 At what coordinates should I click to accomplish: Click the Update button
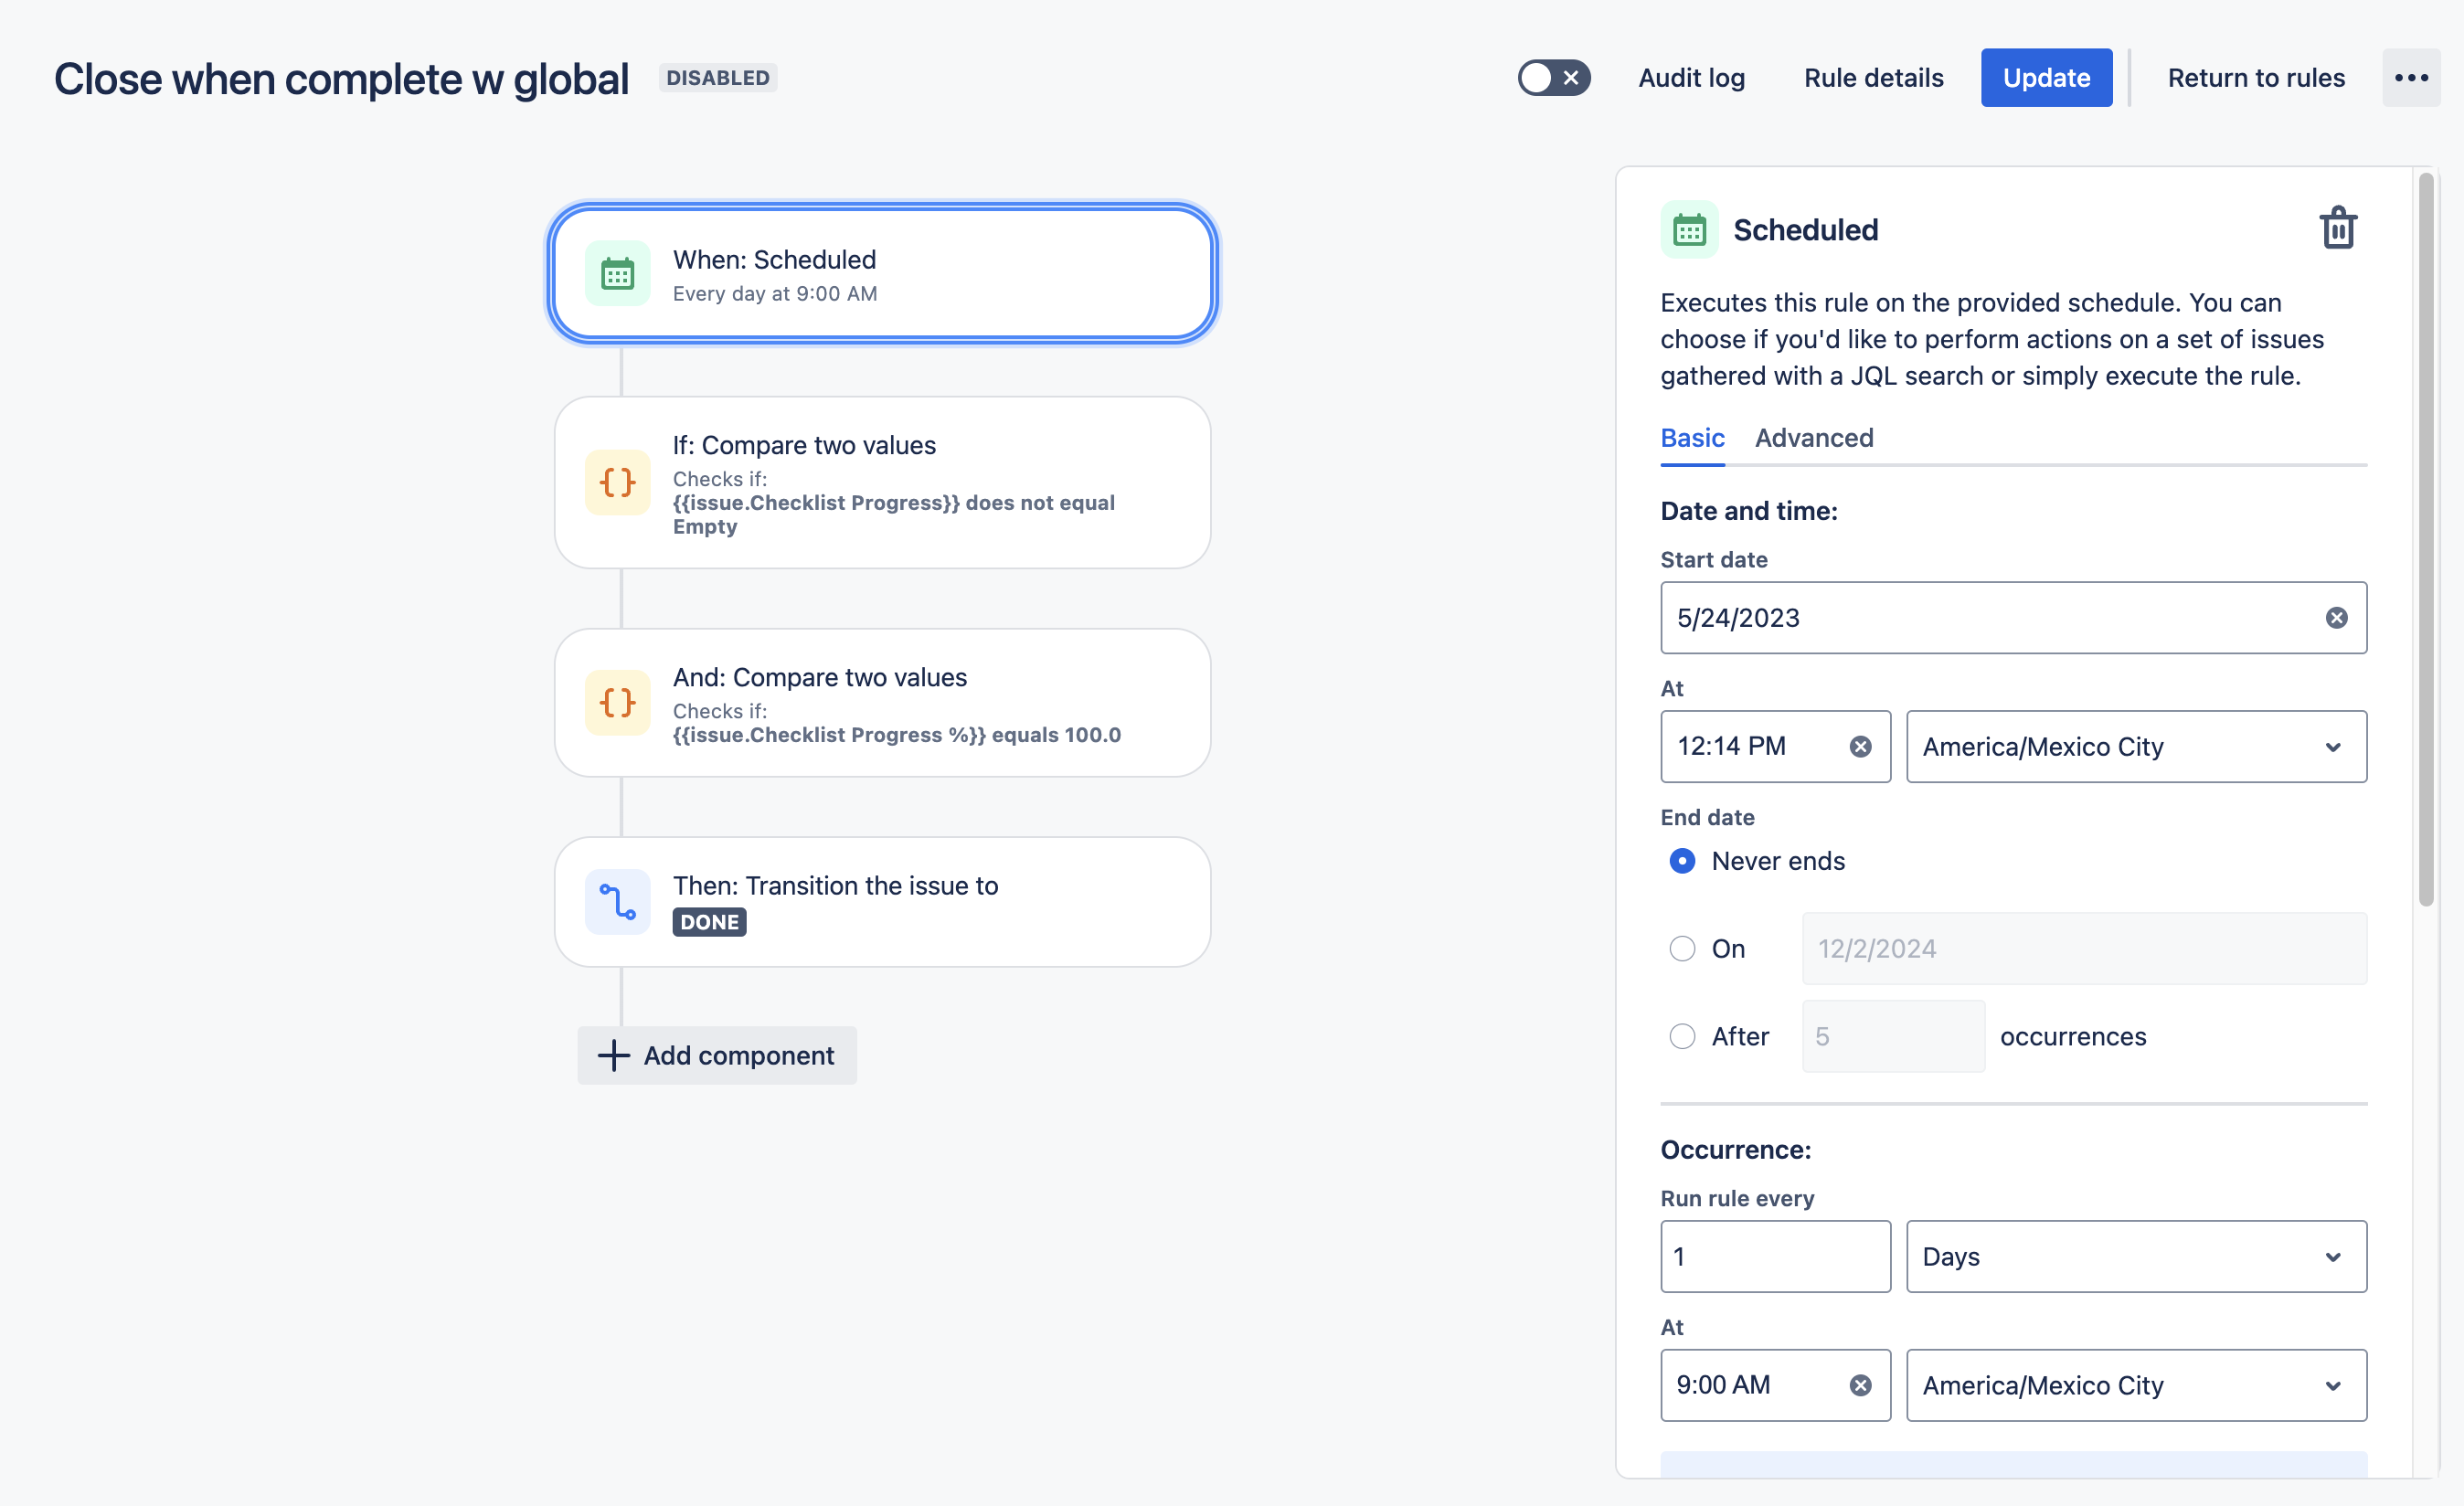pos(2045,78)
